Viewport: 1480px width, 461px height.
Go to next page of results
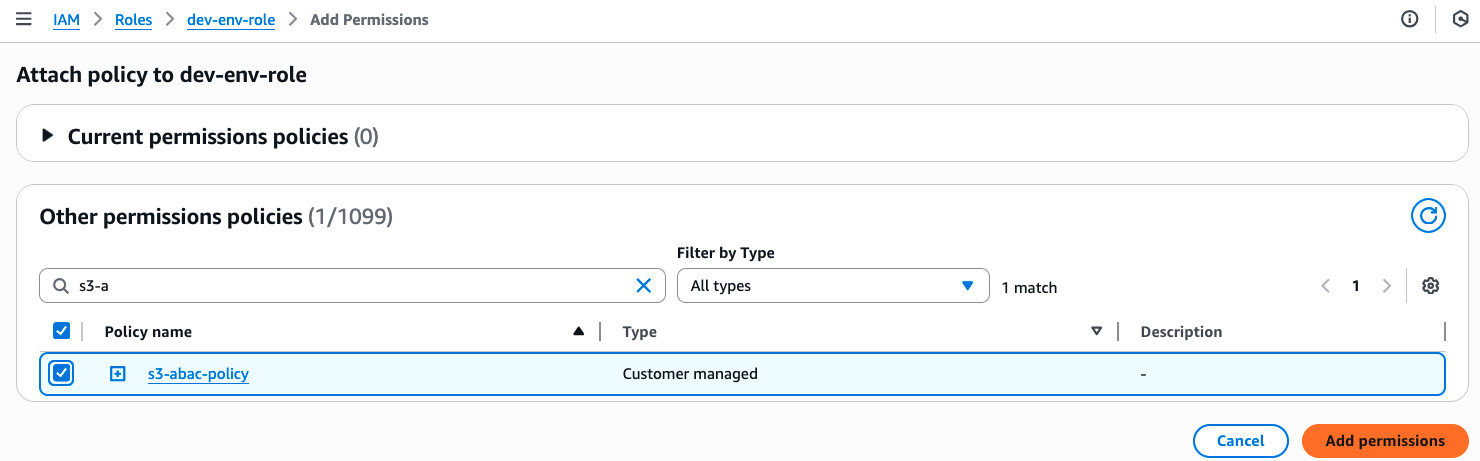(1386, 286)
